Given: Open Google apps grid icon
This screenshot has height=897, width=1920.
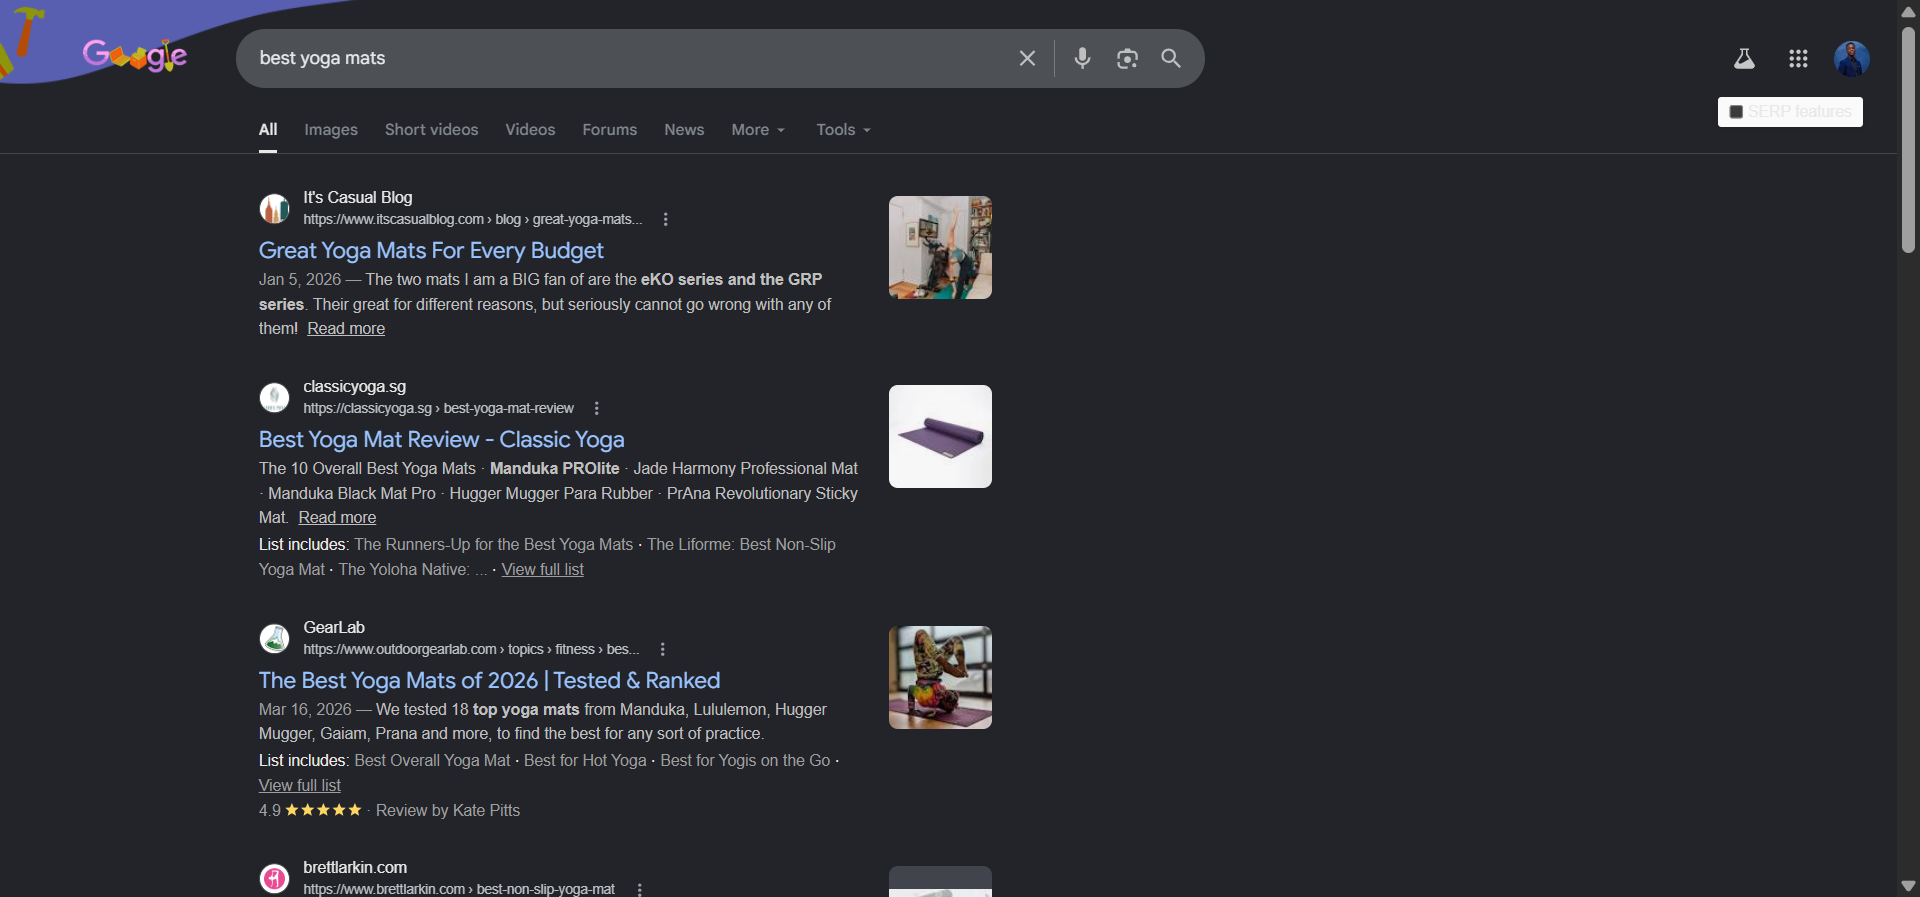Looking at the screenshot, I should coord(1798,59).
